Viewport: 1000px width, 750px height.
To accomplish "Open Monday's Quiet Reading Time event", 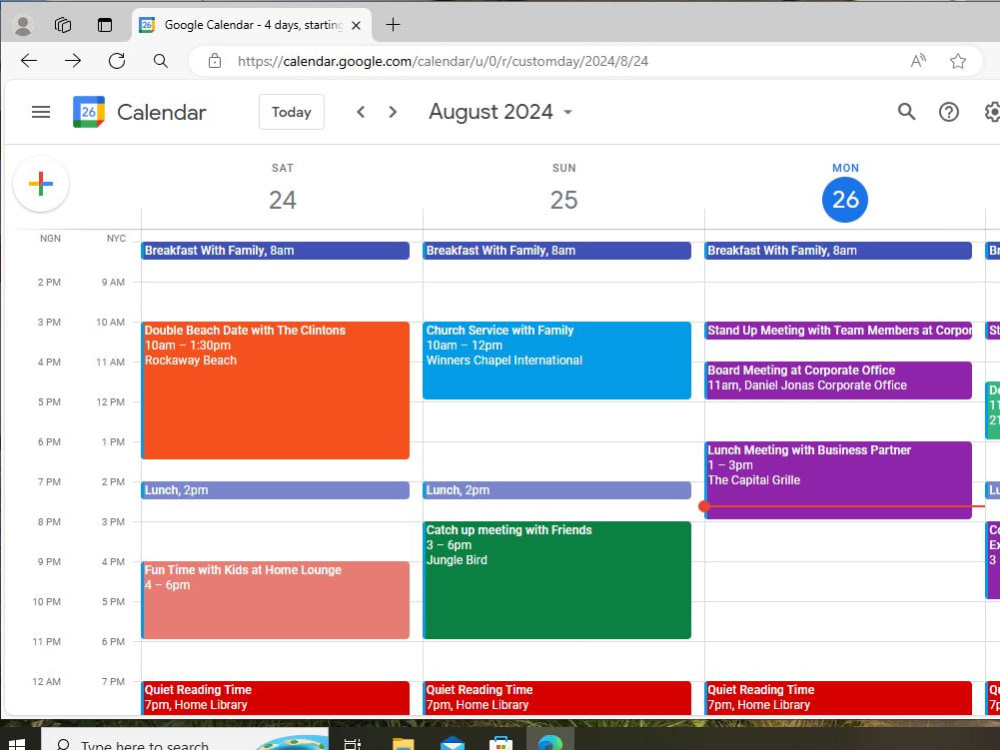I will click(838, 698).
